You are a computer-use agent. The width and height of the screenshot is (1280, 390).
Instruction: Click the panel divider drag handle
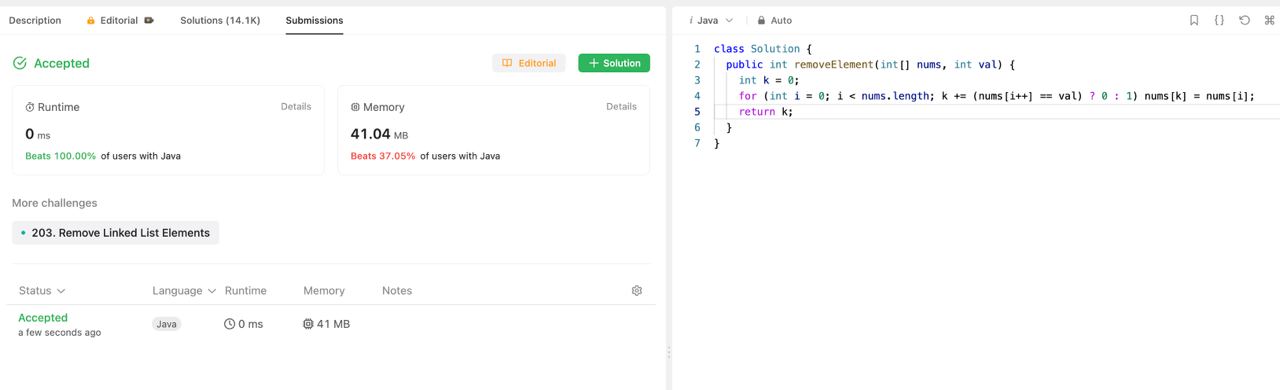point(668,352)
